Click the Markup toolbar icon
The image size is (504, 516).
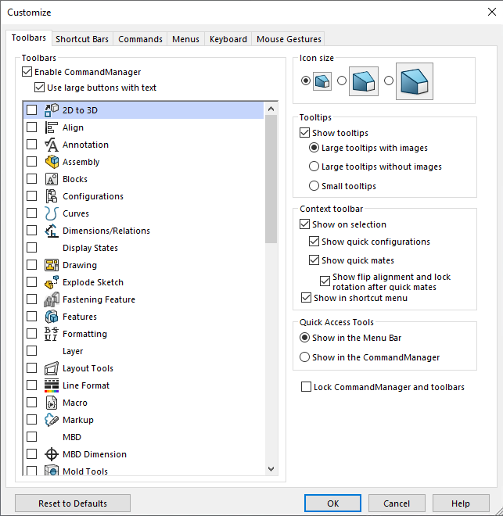pos(52,420)
